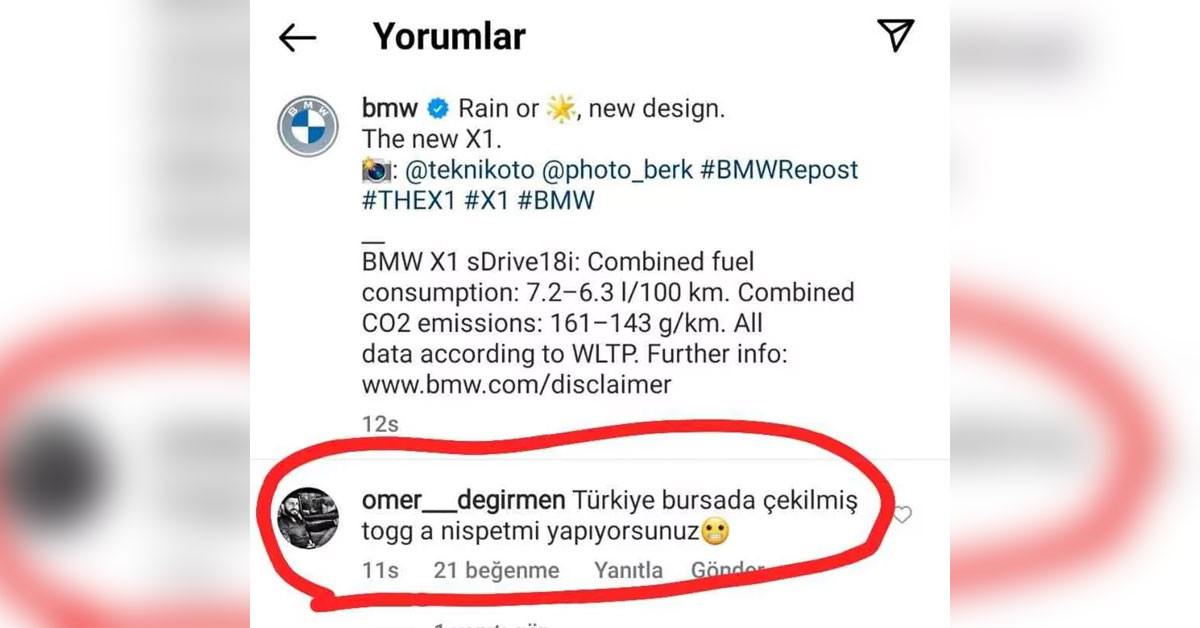Open the bmw username link

point(390,109)
